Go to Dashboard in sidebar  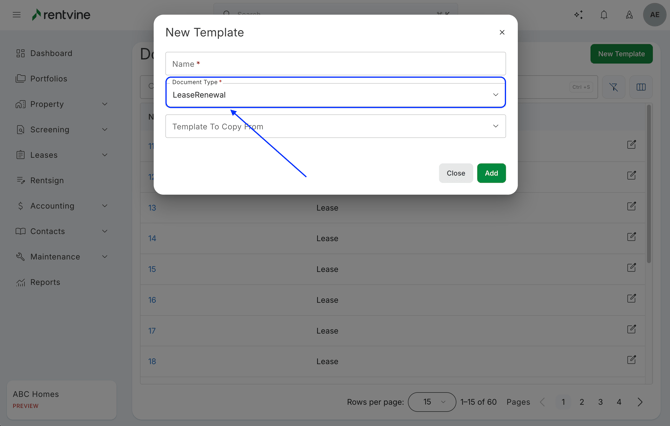tap(51, 53)
